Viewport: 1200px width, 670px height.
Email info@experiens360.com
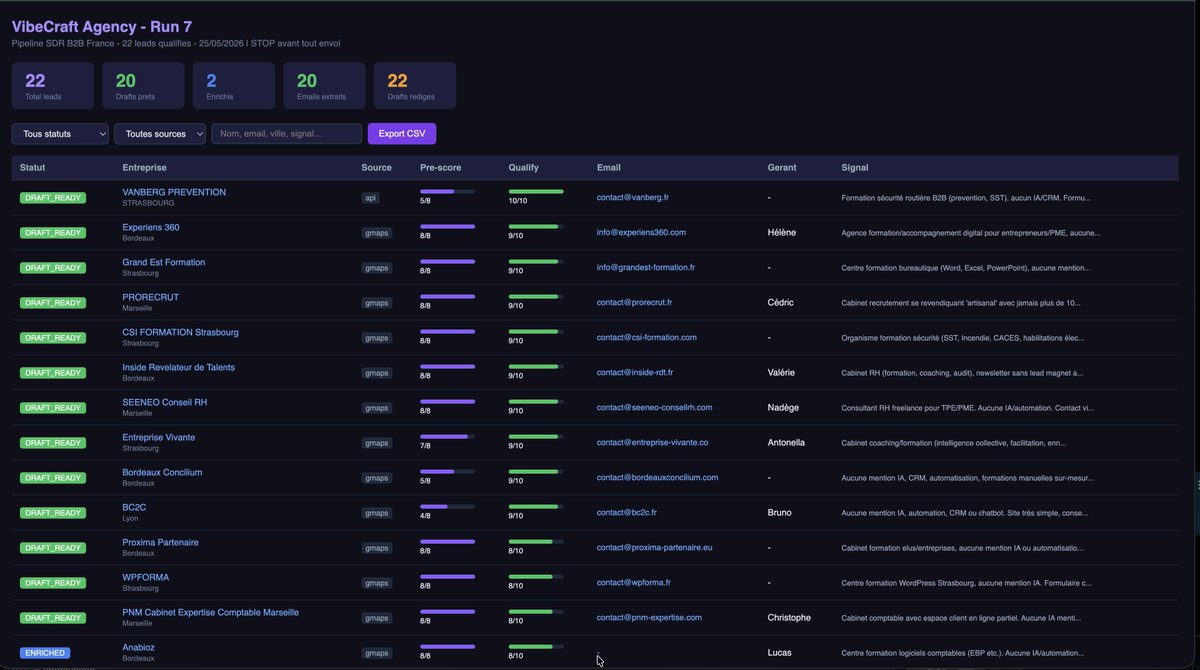641,232
